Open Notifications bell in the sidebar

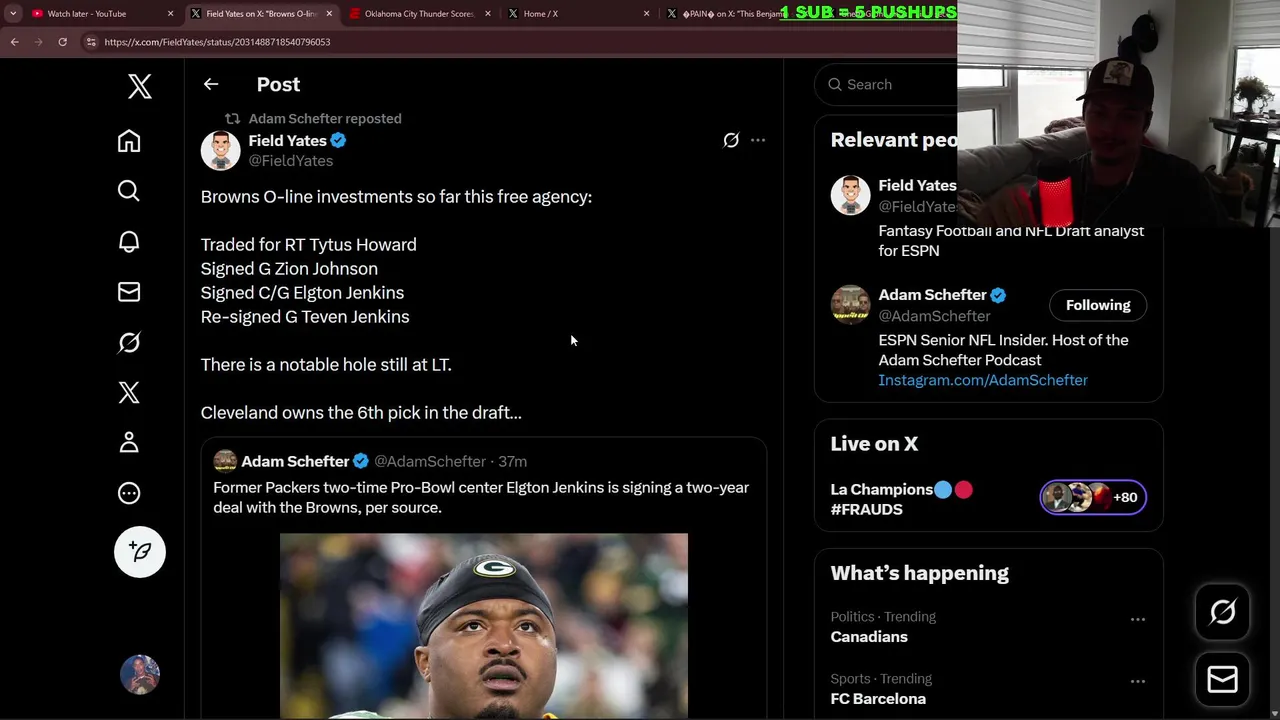click(129, 242)
